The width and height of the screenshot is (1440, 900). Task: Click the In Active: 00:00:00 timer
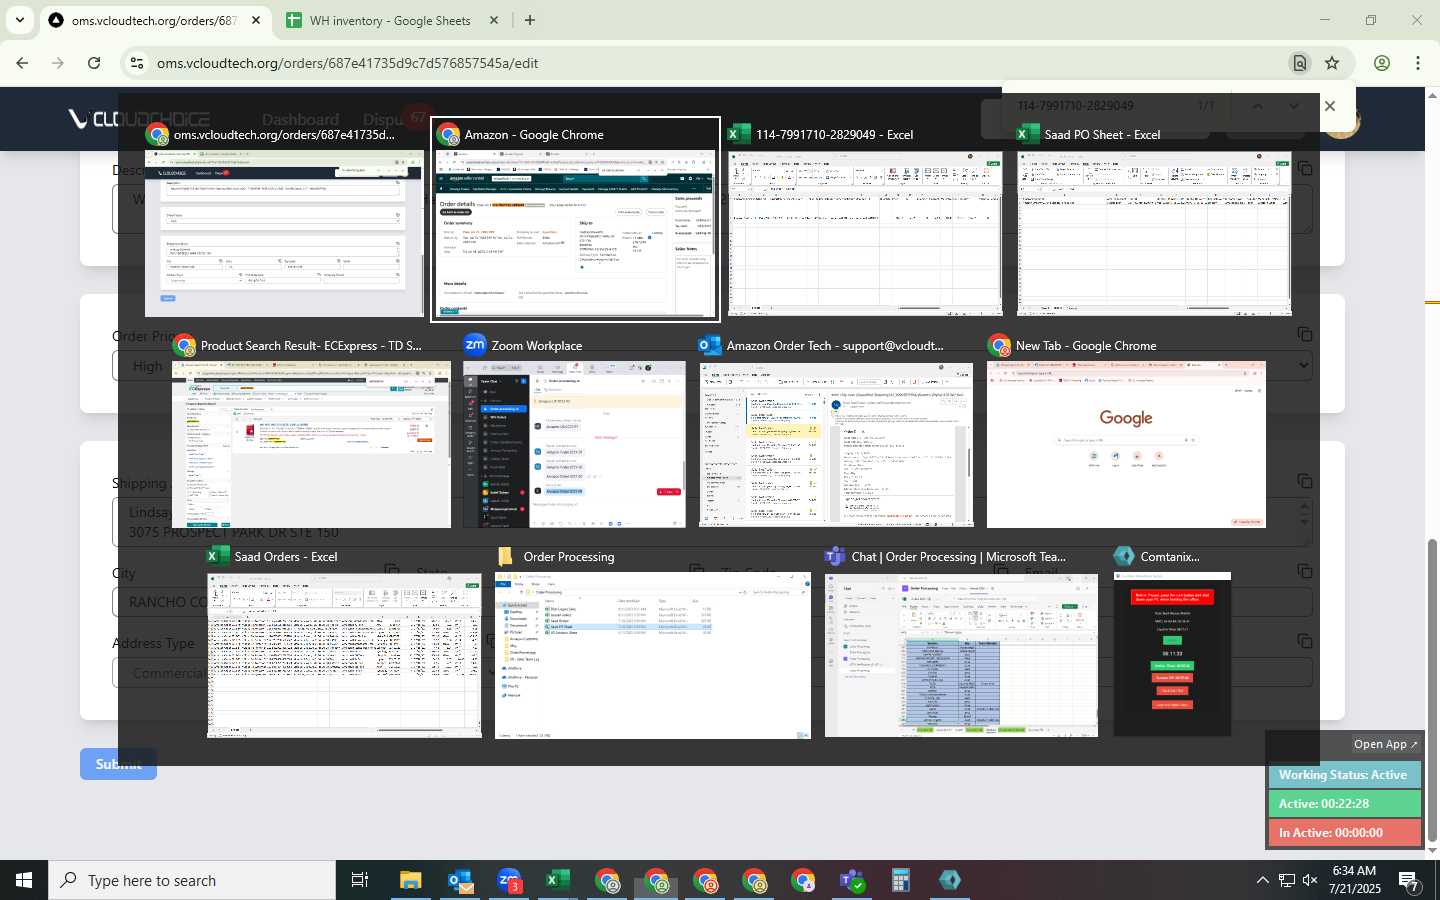point(1343,832)
